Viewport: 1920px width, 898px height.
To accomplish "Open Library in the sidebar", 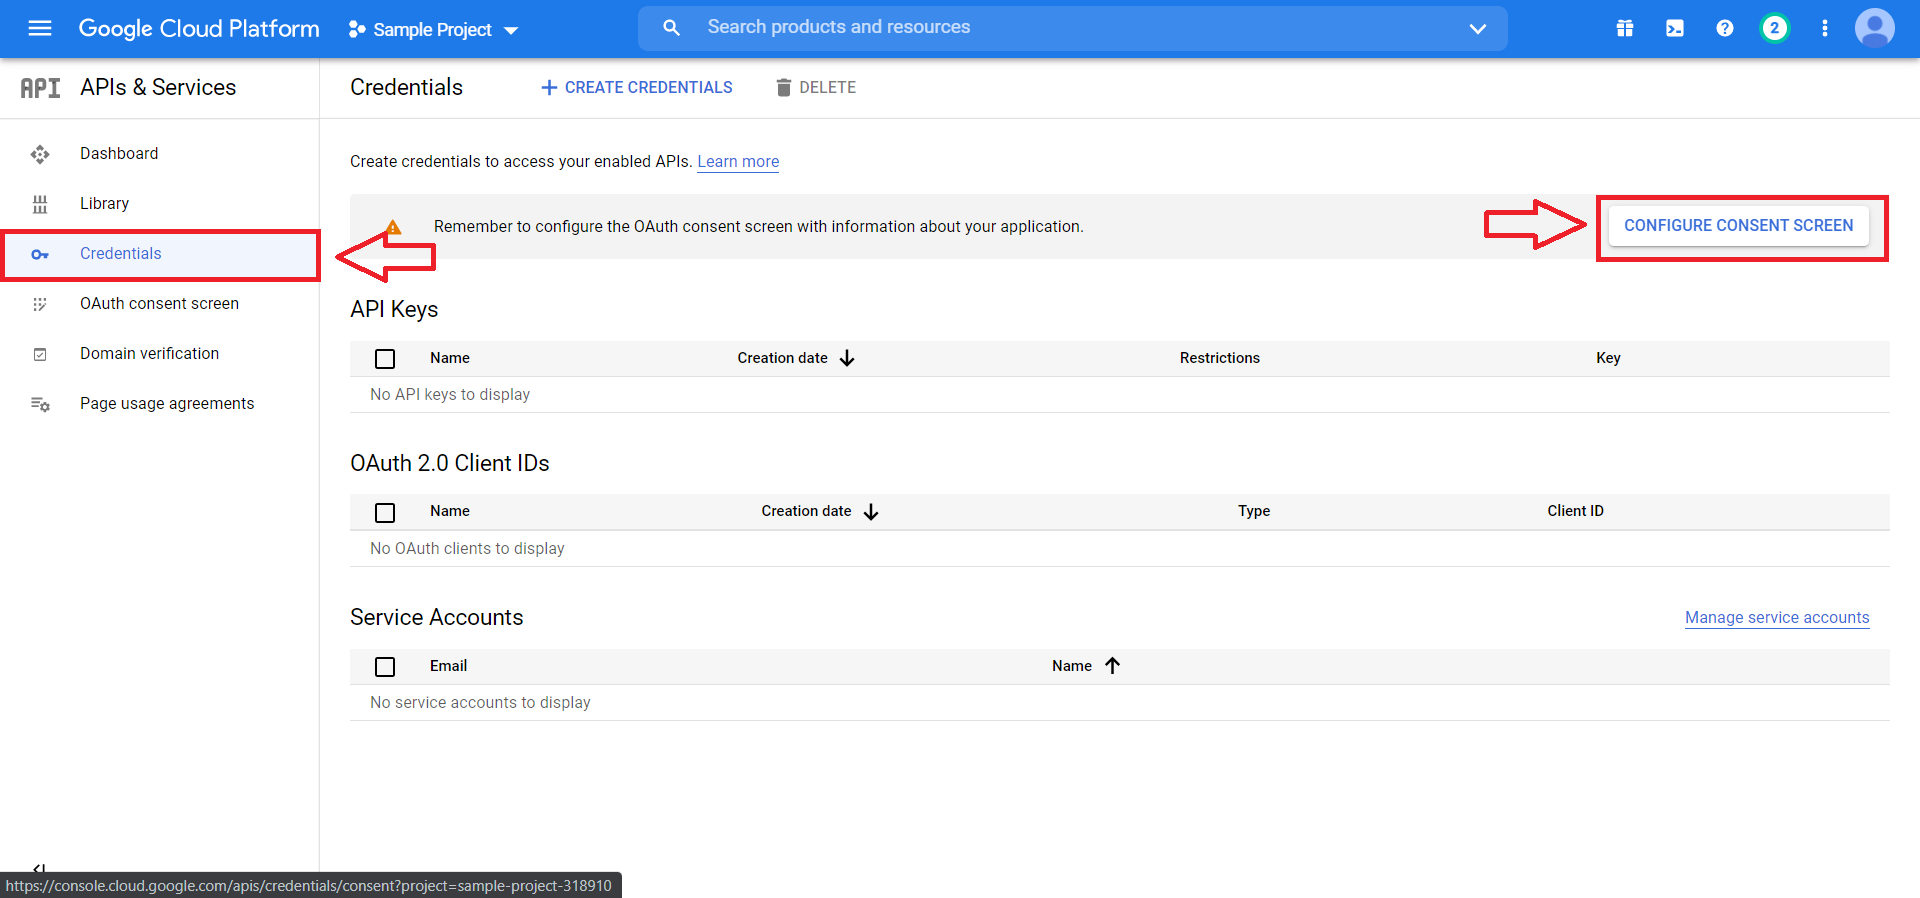I will click(x=105, y=203).
